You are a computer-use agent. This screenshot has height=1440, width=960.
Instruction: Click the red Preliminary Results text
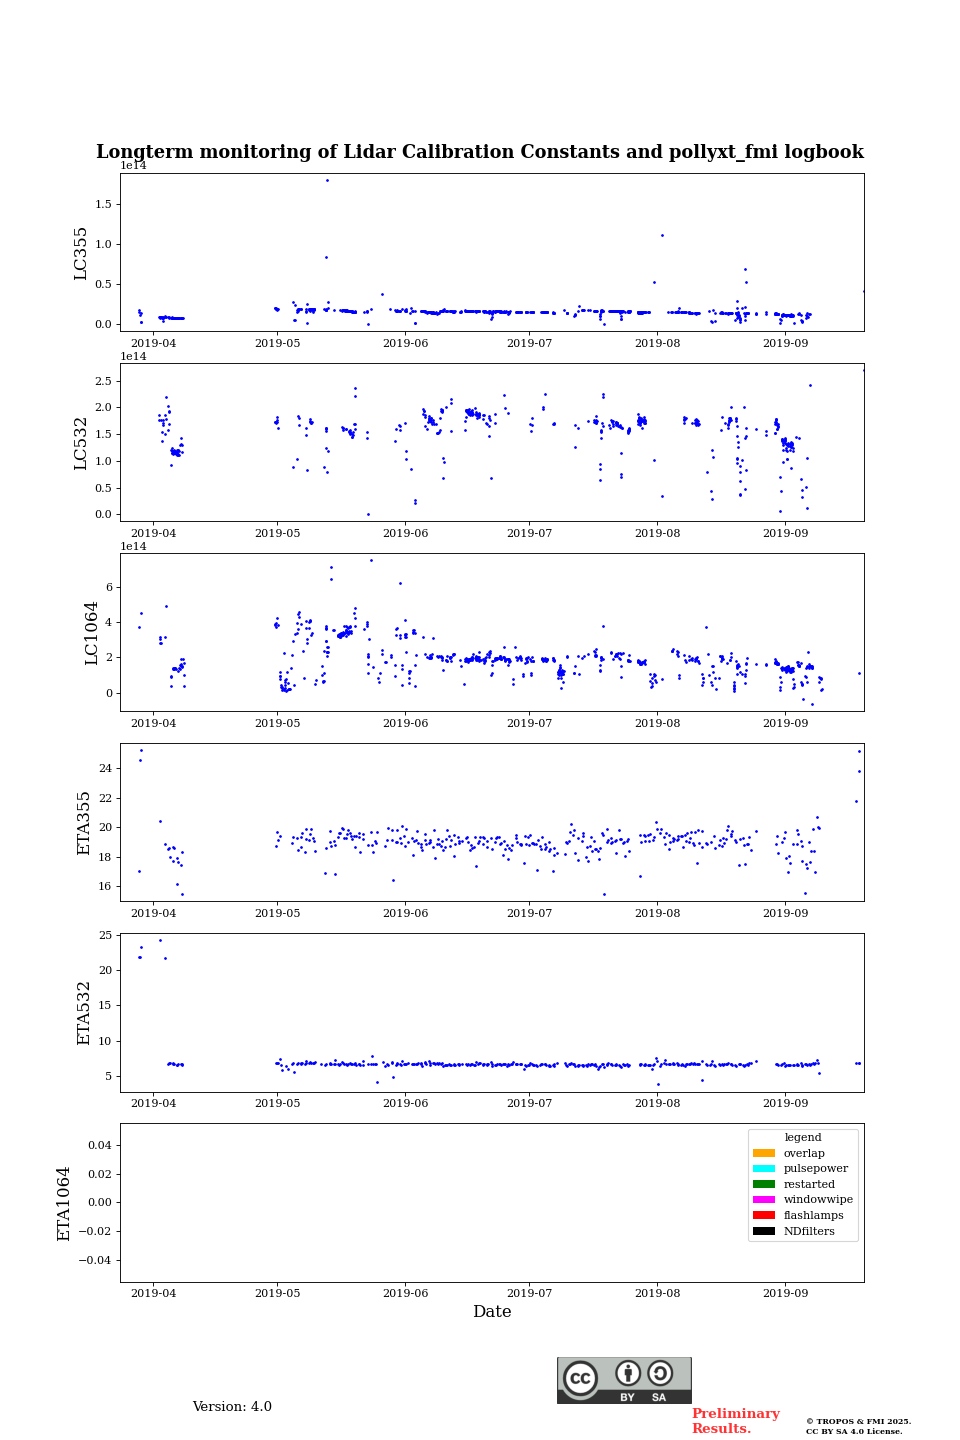[x=735, y=1421]
